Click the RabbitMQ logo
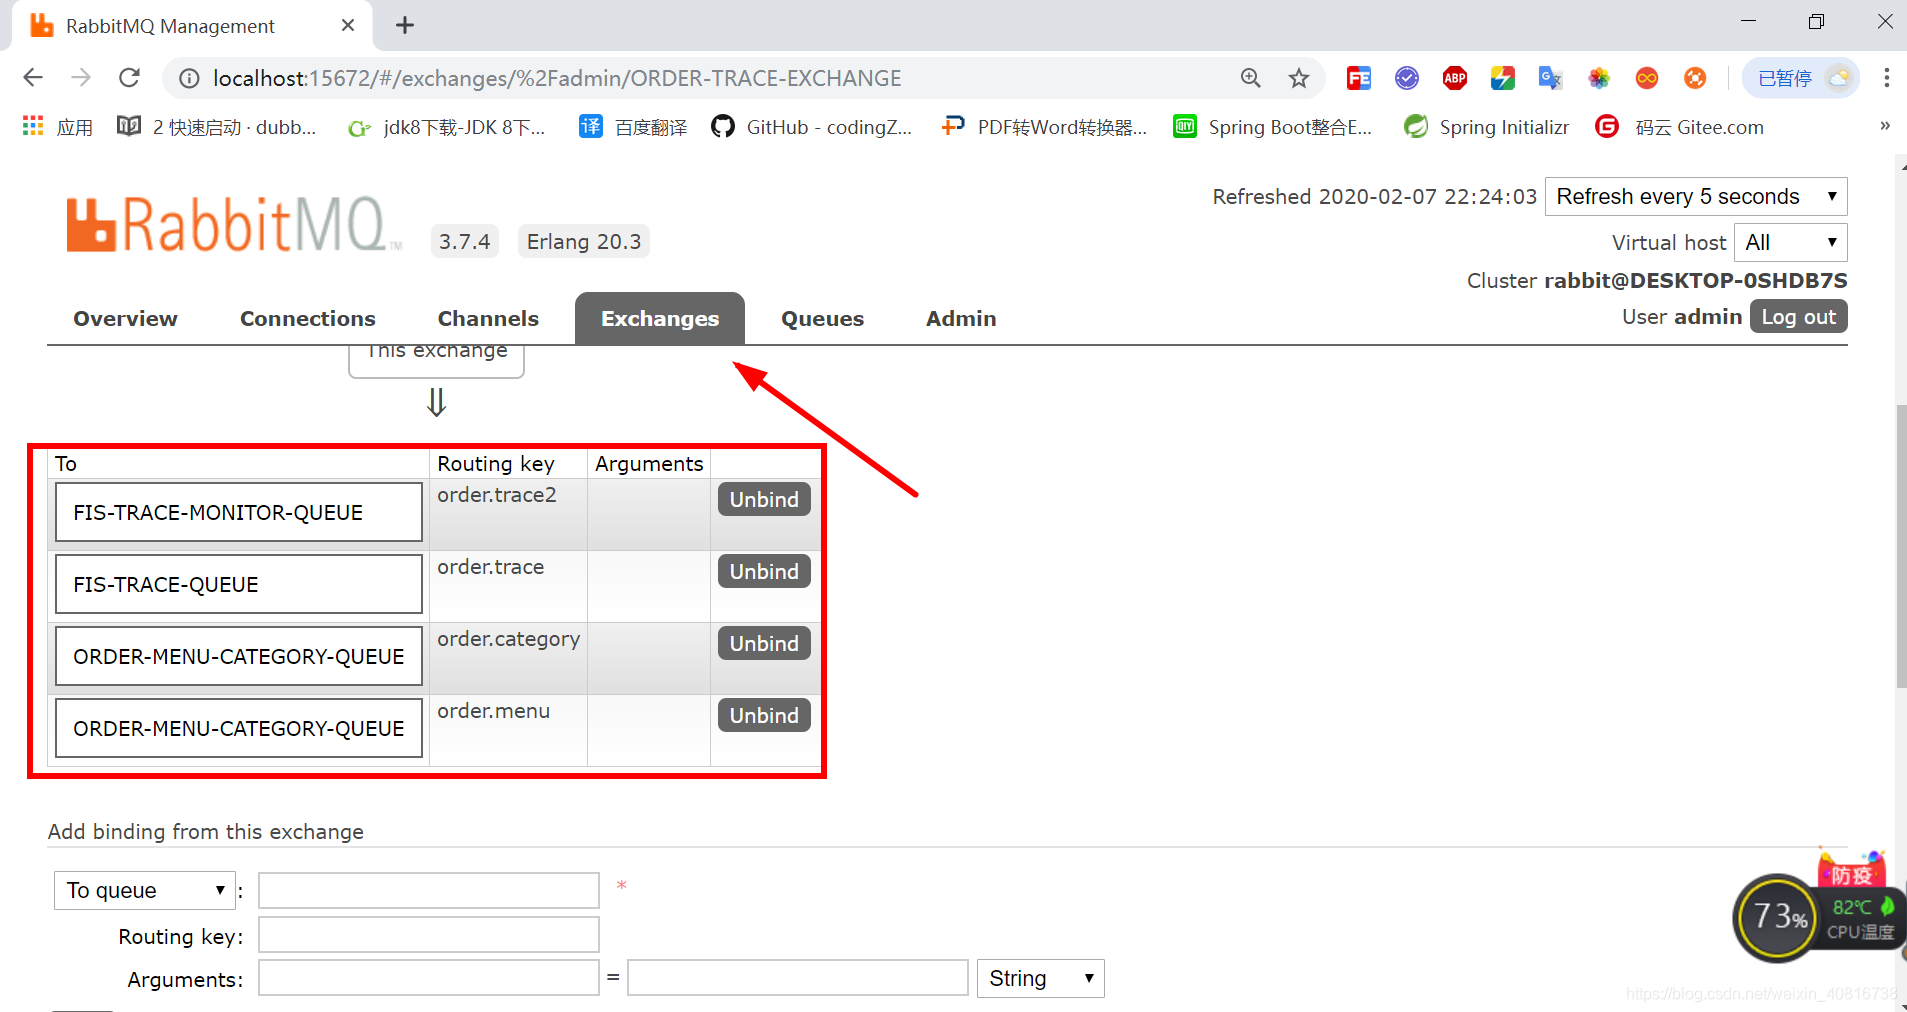 pyautogui.click(x=233, y=224)
